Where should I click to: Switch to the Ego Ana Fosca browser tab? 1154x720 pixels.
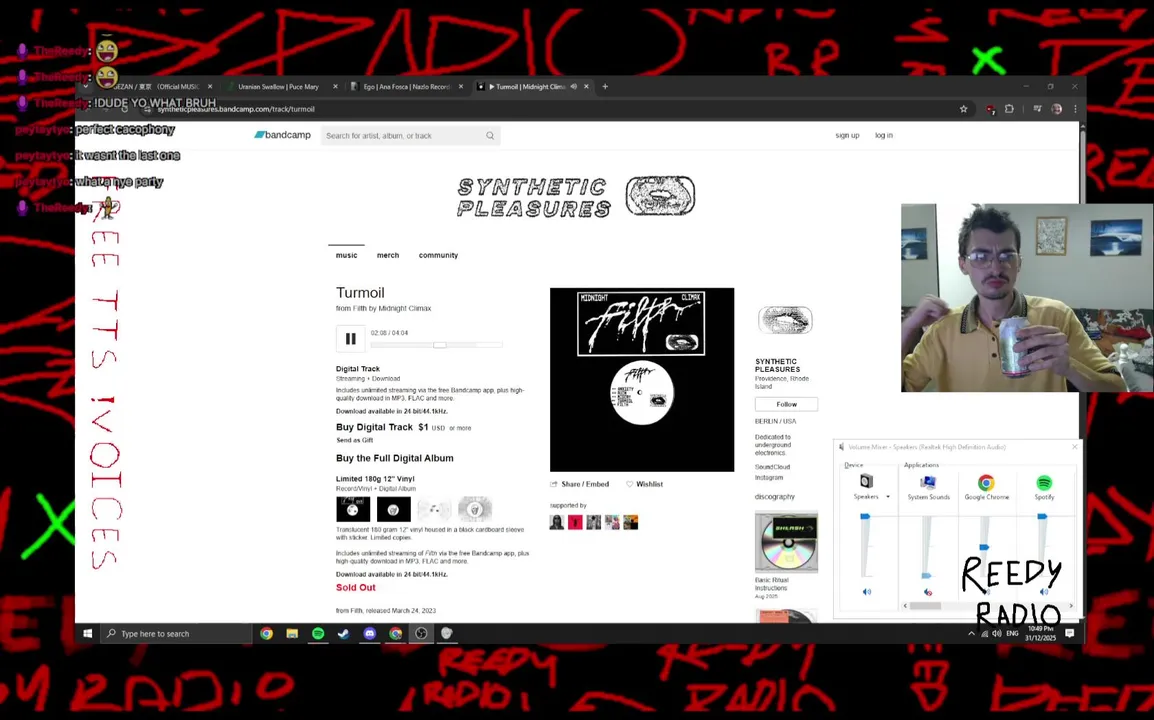[406, 87]
